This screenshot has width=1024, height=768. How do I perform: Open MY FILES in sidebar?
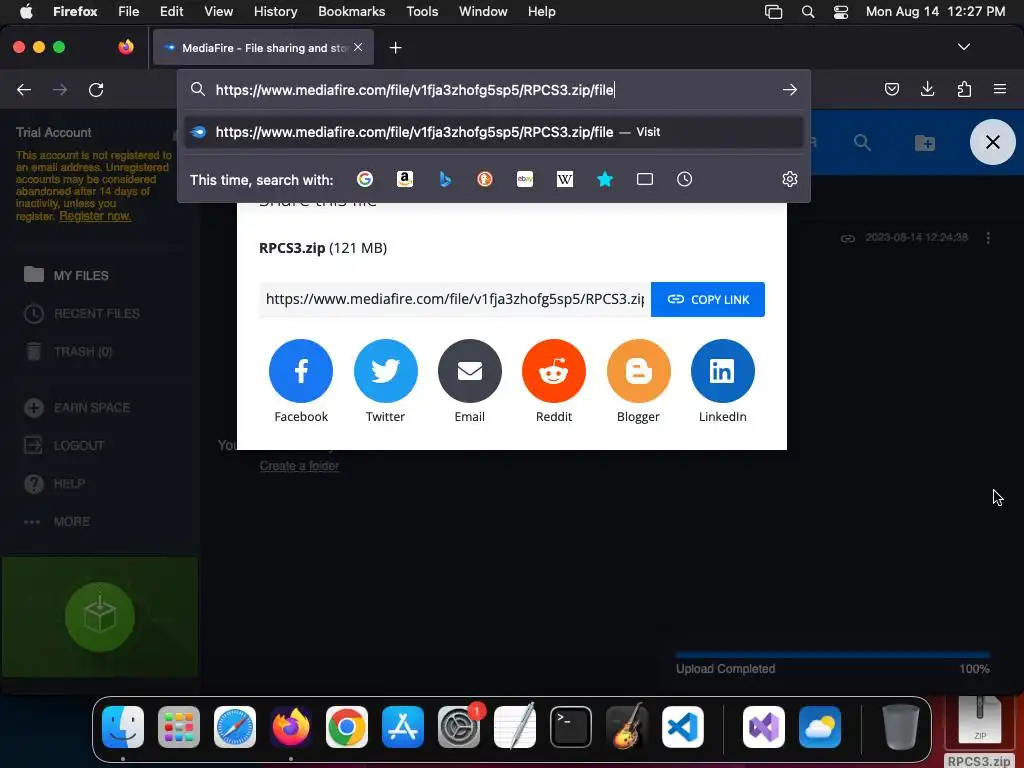tap(81, 276)
